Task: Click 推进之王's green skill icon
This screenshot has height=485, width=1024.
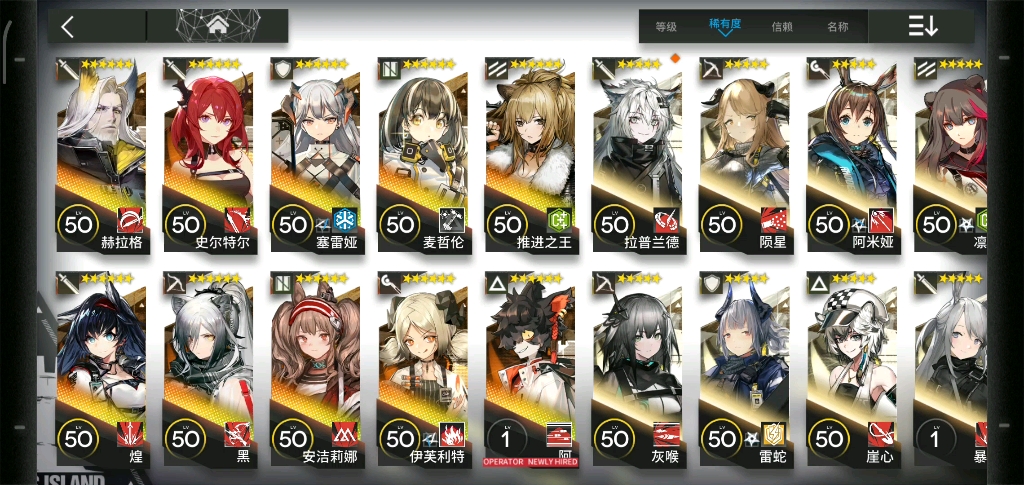Action: click(x=558, y=220)
